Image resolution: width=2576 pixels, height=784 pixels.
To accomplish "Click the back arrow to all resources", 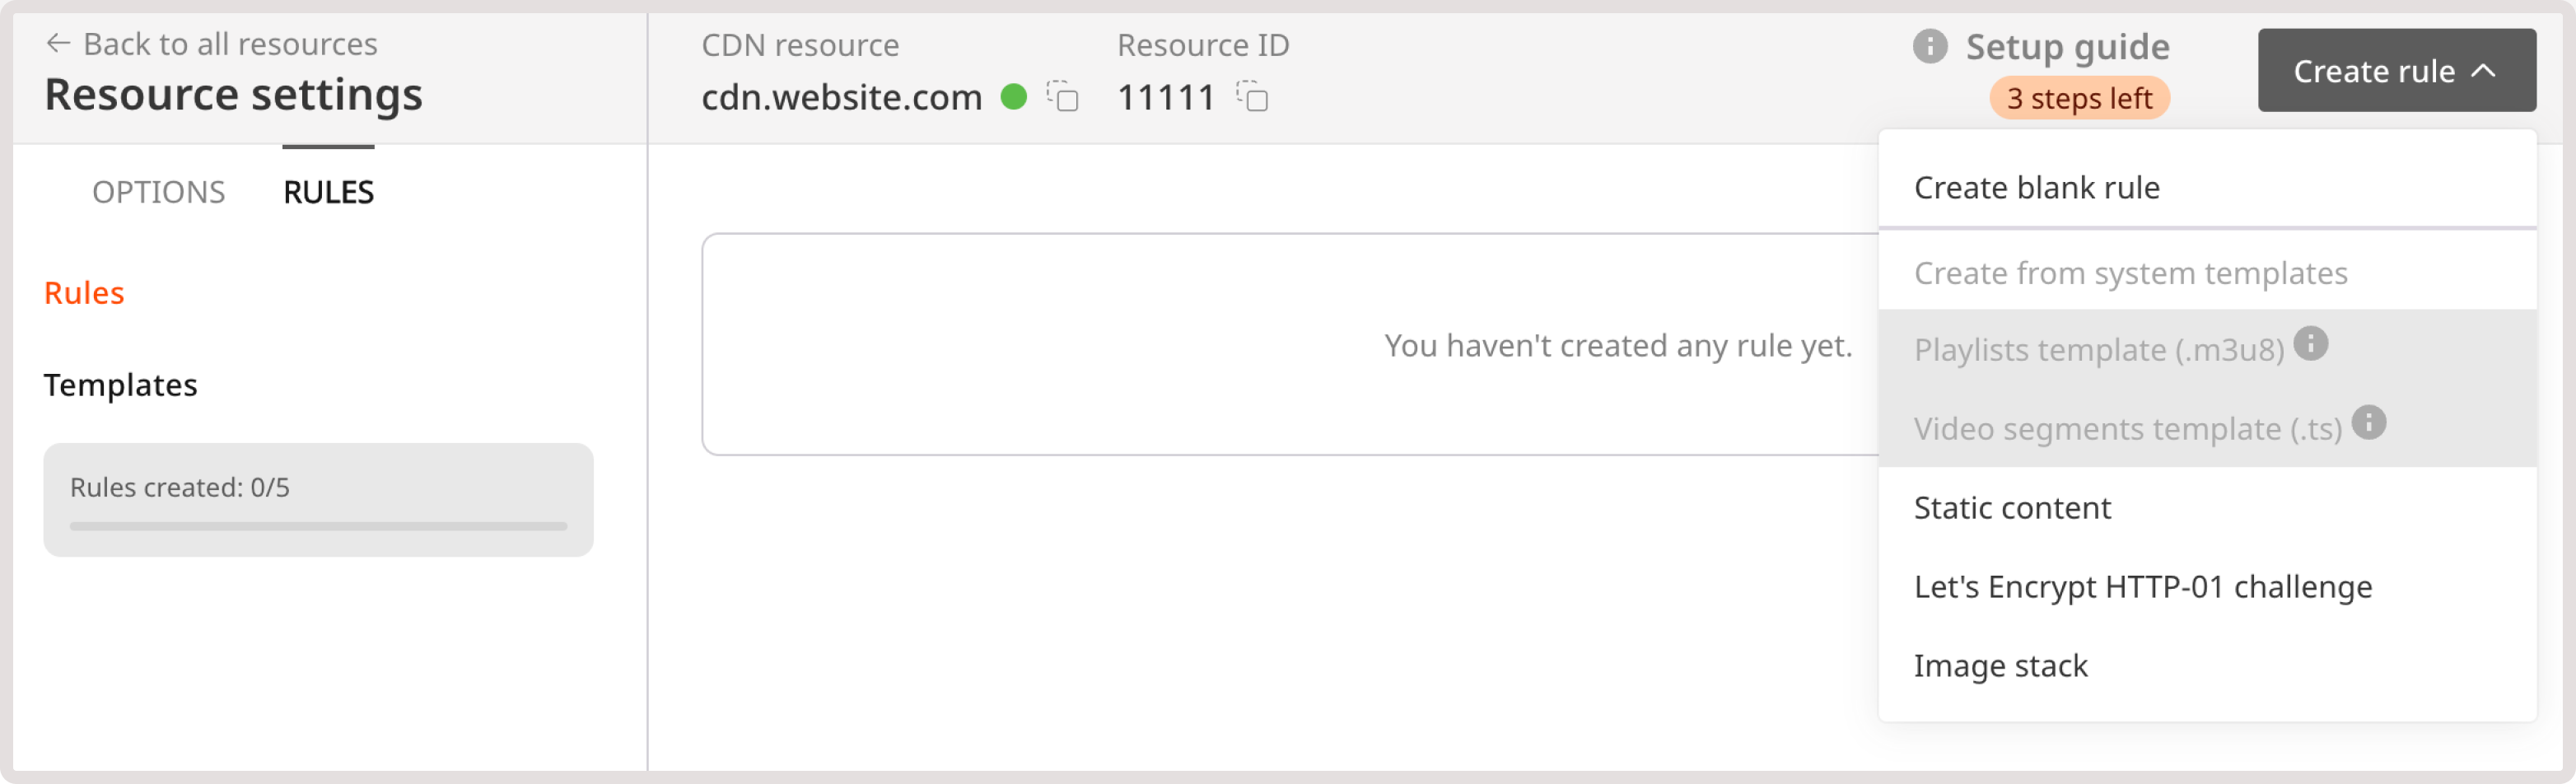I will click(x=57, y=43).
